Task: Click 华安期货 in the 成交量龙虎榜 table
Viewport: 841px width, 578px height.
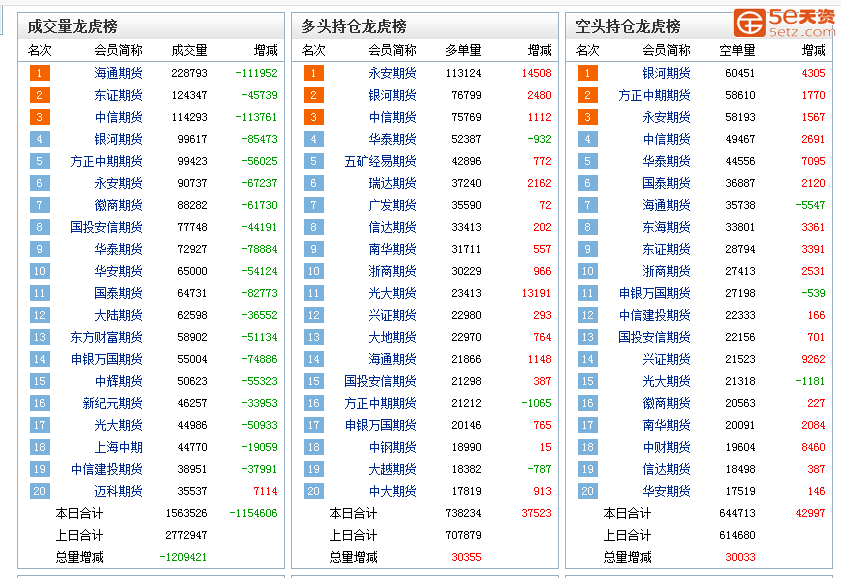Action: (x=118, y=271)
